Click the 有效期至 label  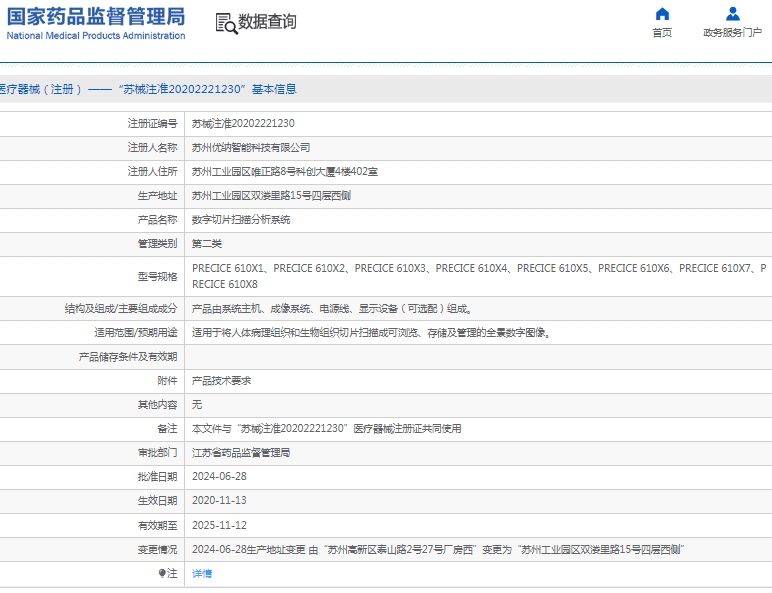coord(158,526)
